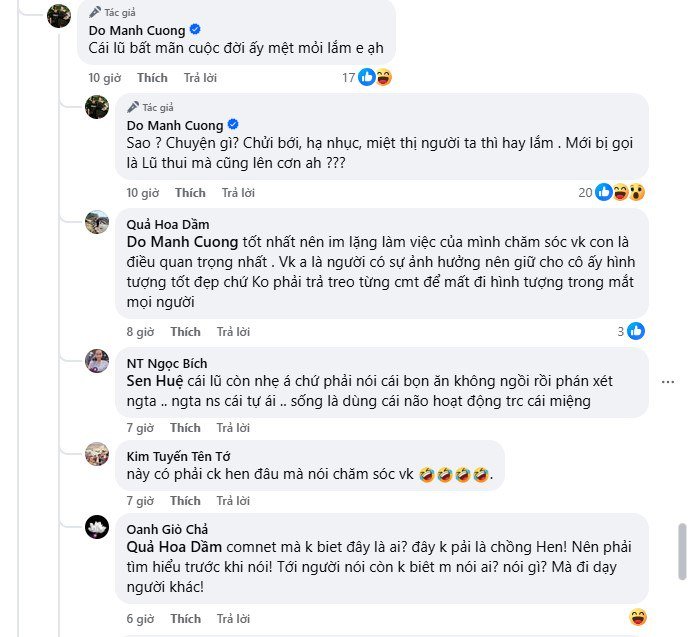Open Oanh Giò Chả profile avatar
Screen dimensions: 691x637
click(97, 527)
